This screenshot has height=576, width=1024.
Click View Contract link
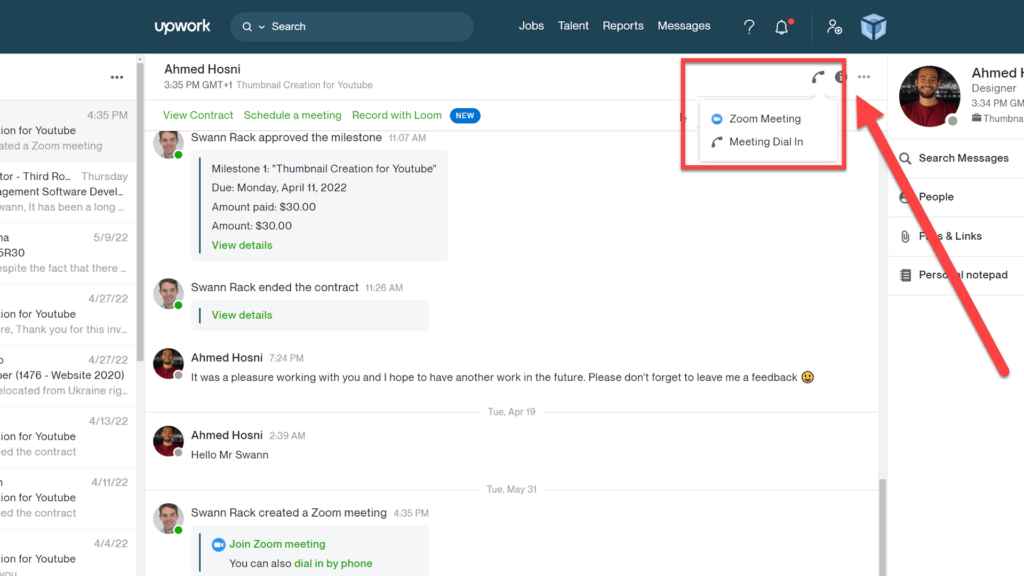click(x=198, y=115)
